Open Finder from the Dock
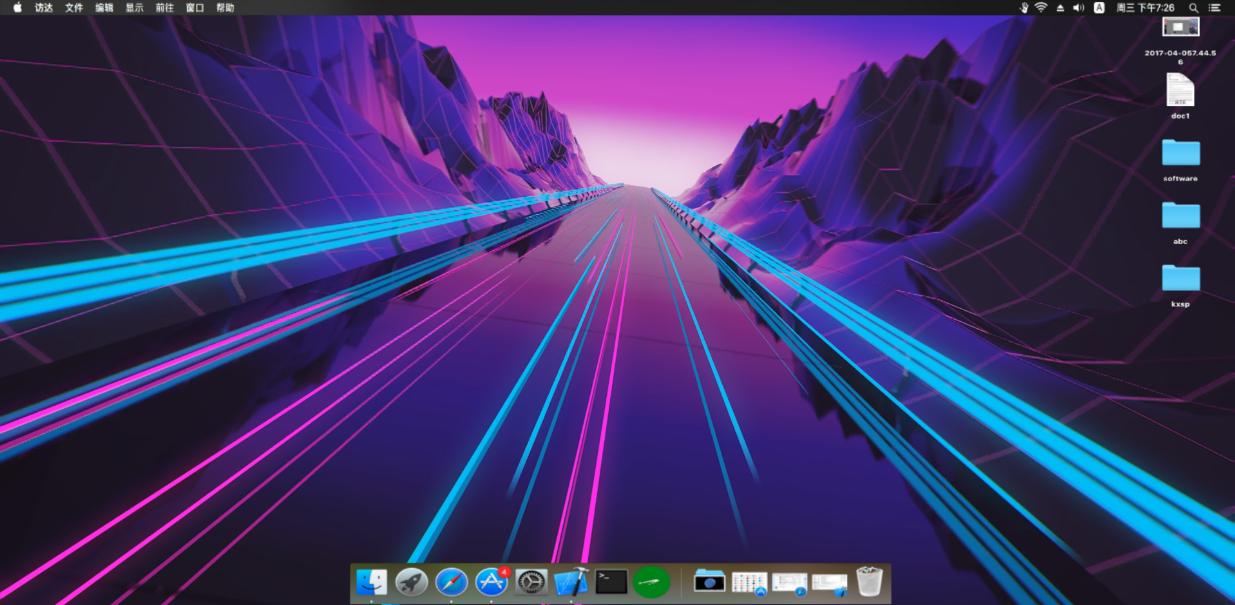1235x605 pixels. coord(371,581)
